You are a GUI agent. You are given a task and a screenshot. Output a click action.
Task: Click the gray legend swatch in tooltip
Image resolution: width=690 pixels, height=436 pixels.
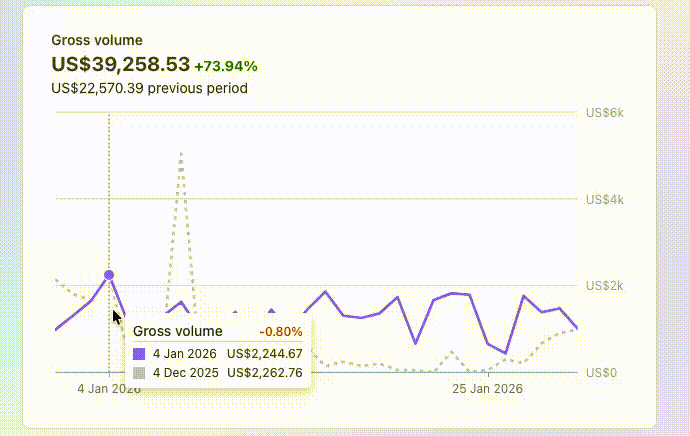coord(139,373)
